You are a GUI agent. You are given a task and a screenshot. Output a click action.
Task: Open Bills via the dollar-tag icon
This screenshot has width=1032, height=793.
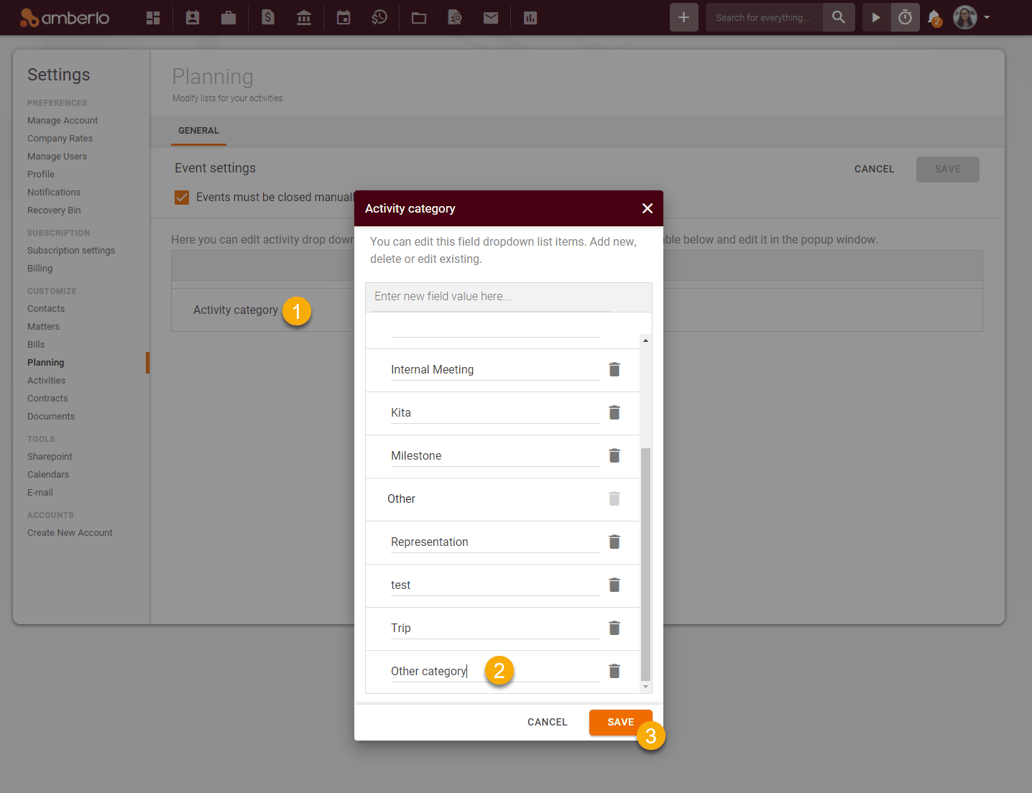coord(266,17)
